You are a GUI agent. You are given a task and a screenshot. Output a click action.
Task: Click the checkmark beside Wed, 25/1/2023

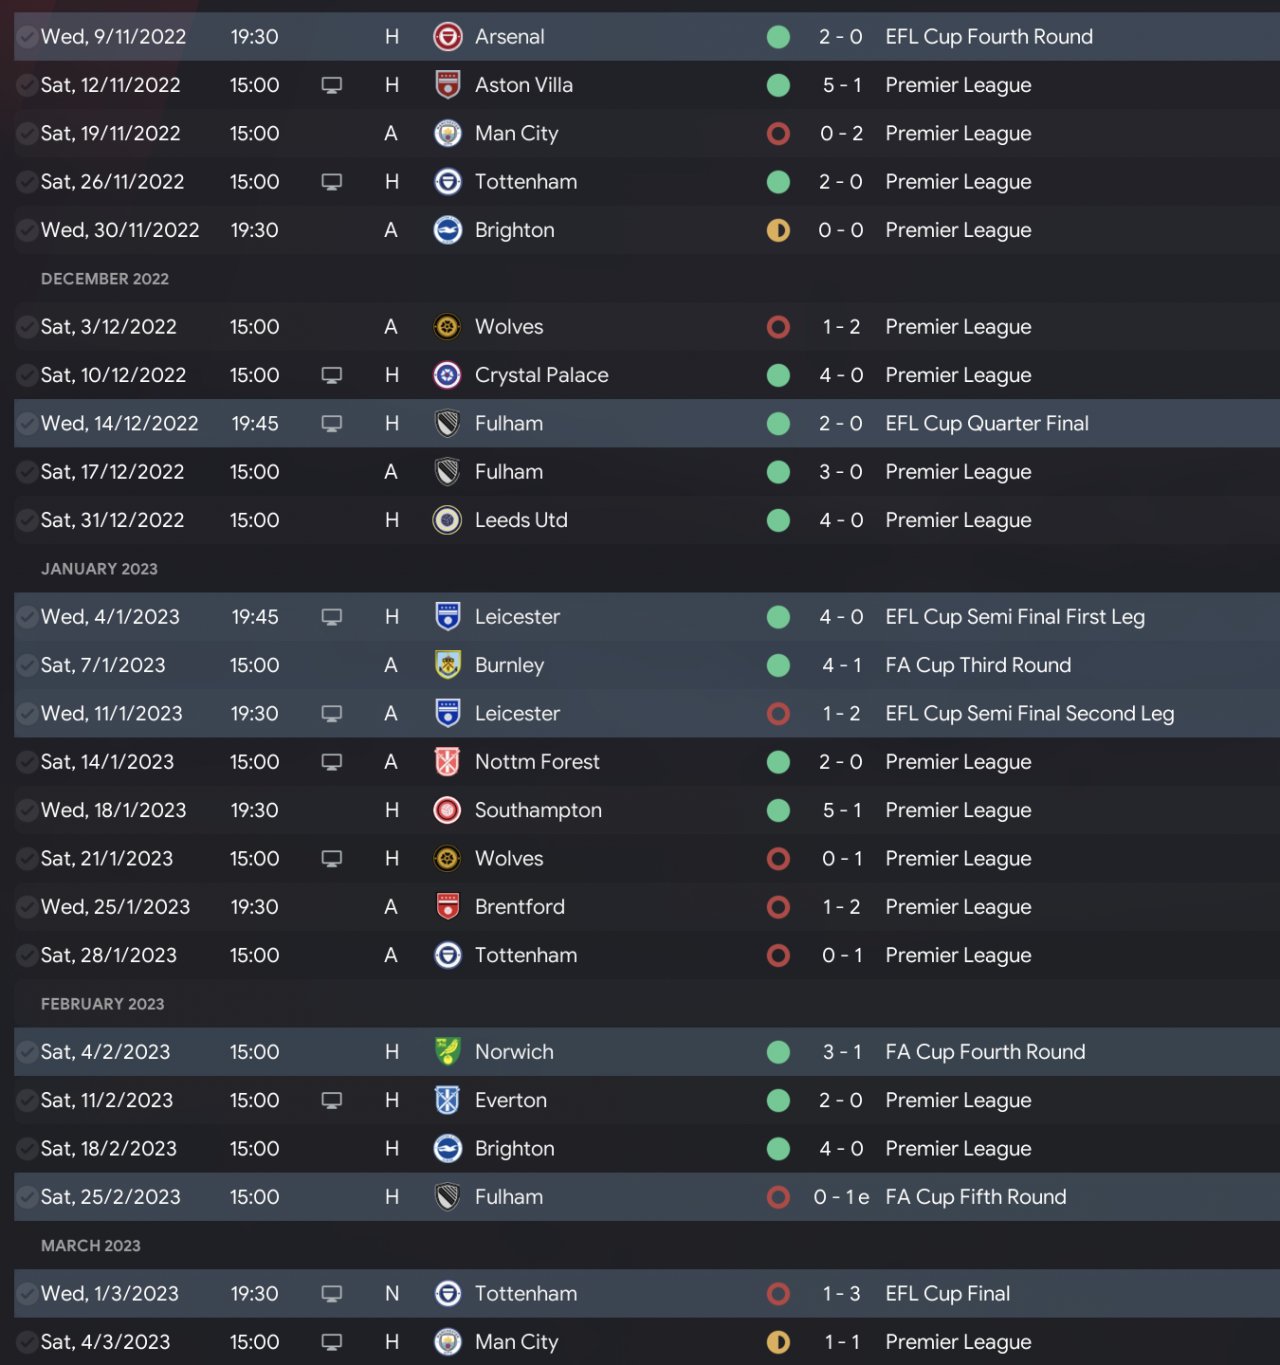[27, 907]
